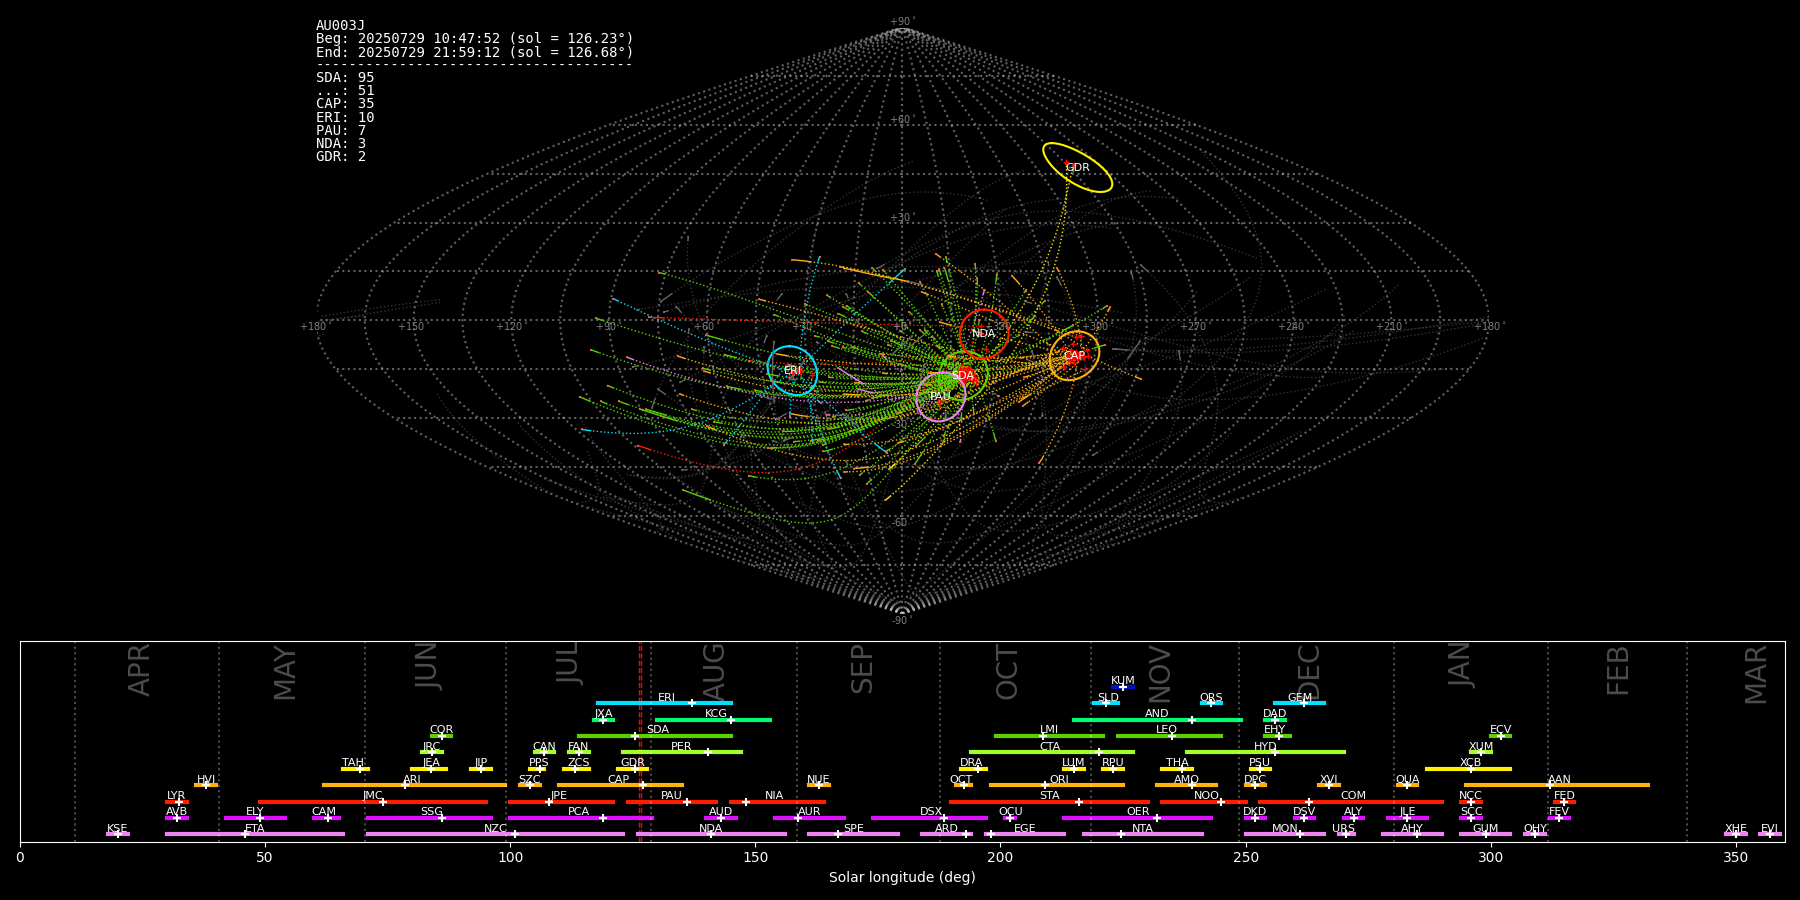1800x900 pixels.
Task: Click the KSE activity bar in timeline
Action: [x=118, y=834]
